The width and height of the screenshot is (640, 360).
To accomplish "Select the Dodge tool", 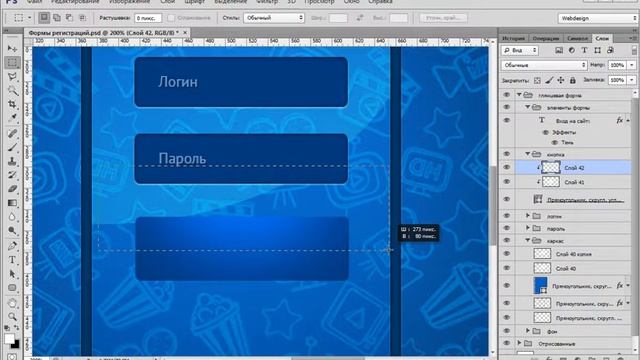I will pyautogui.click(x=12, y=231).
